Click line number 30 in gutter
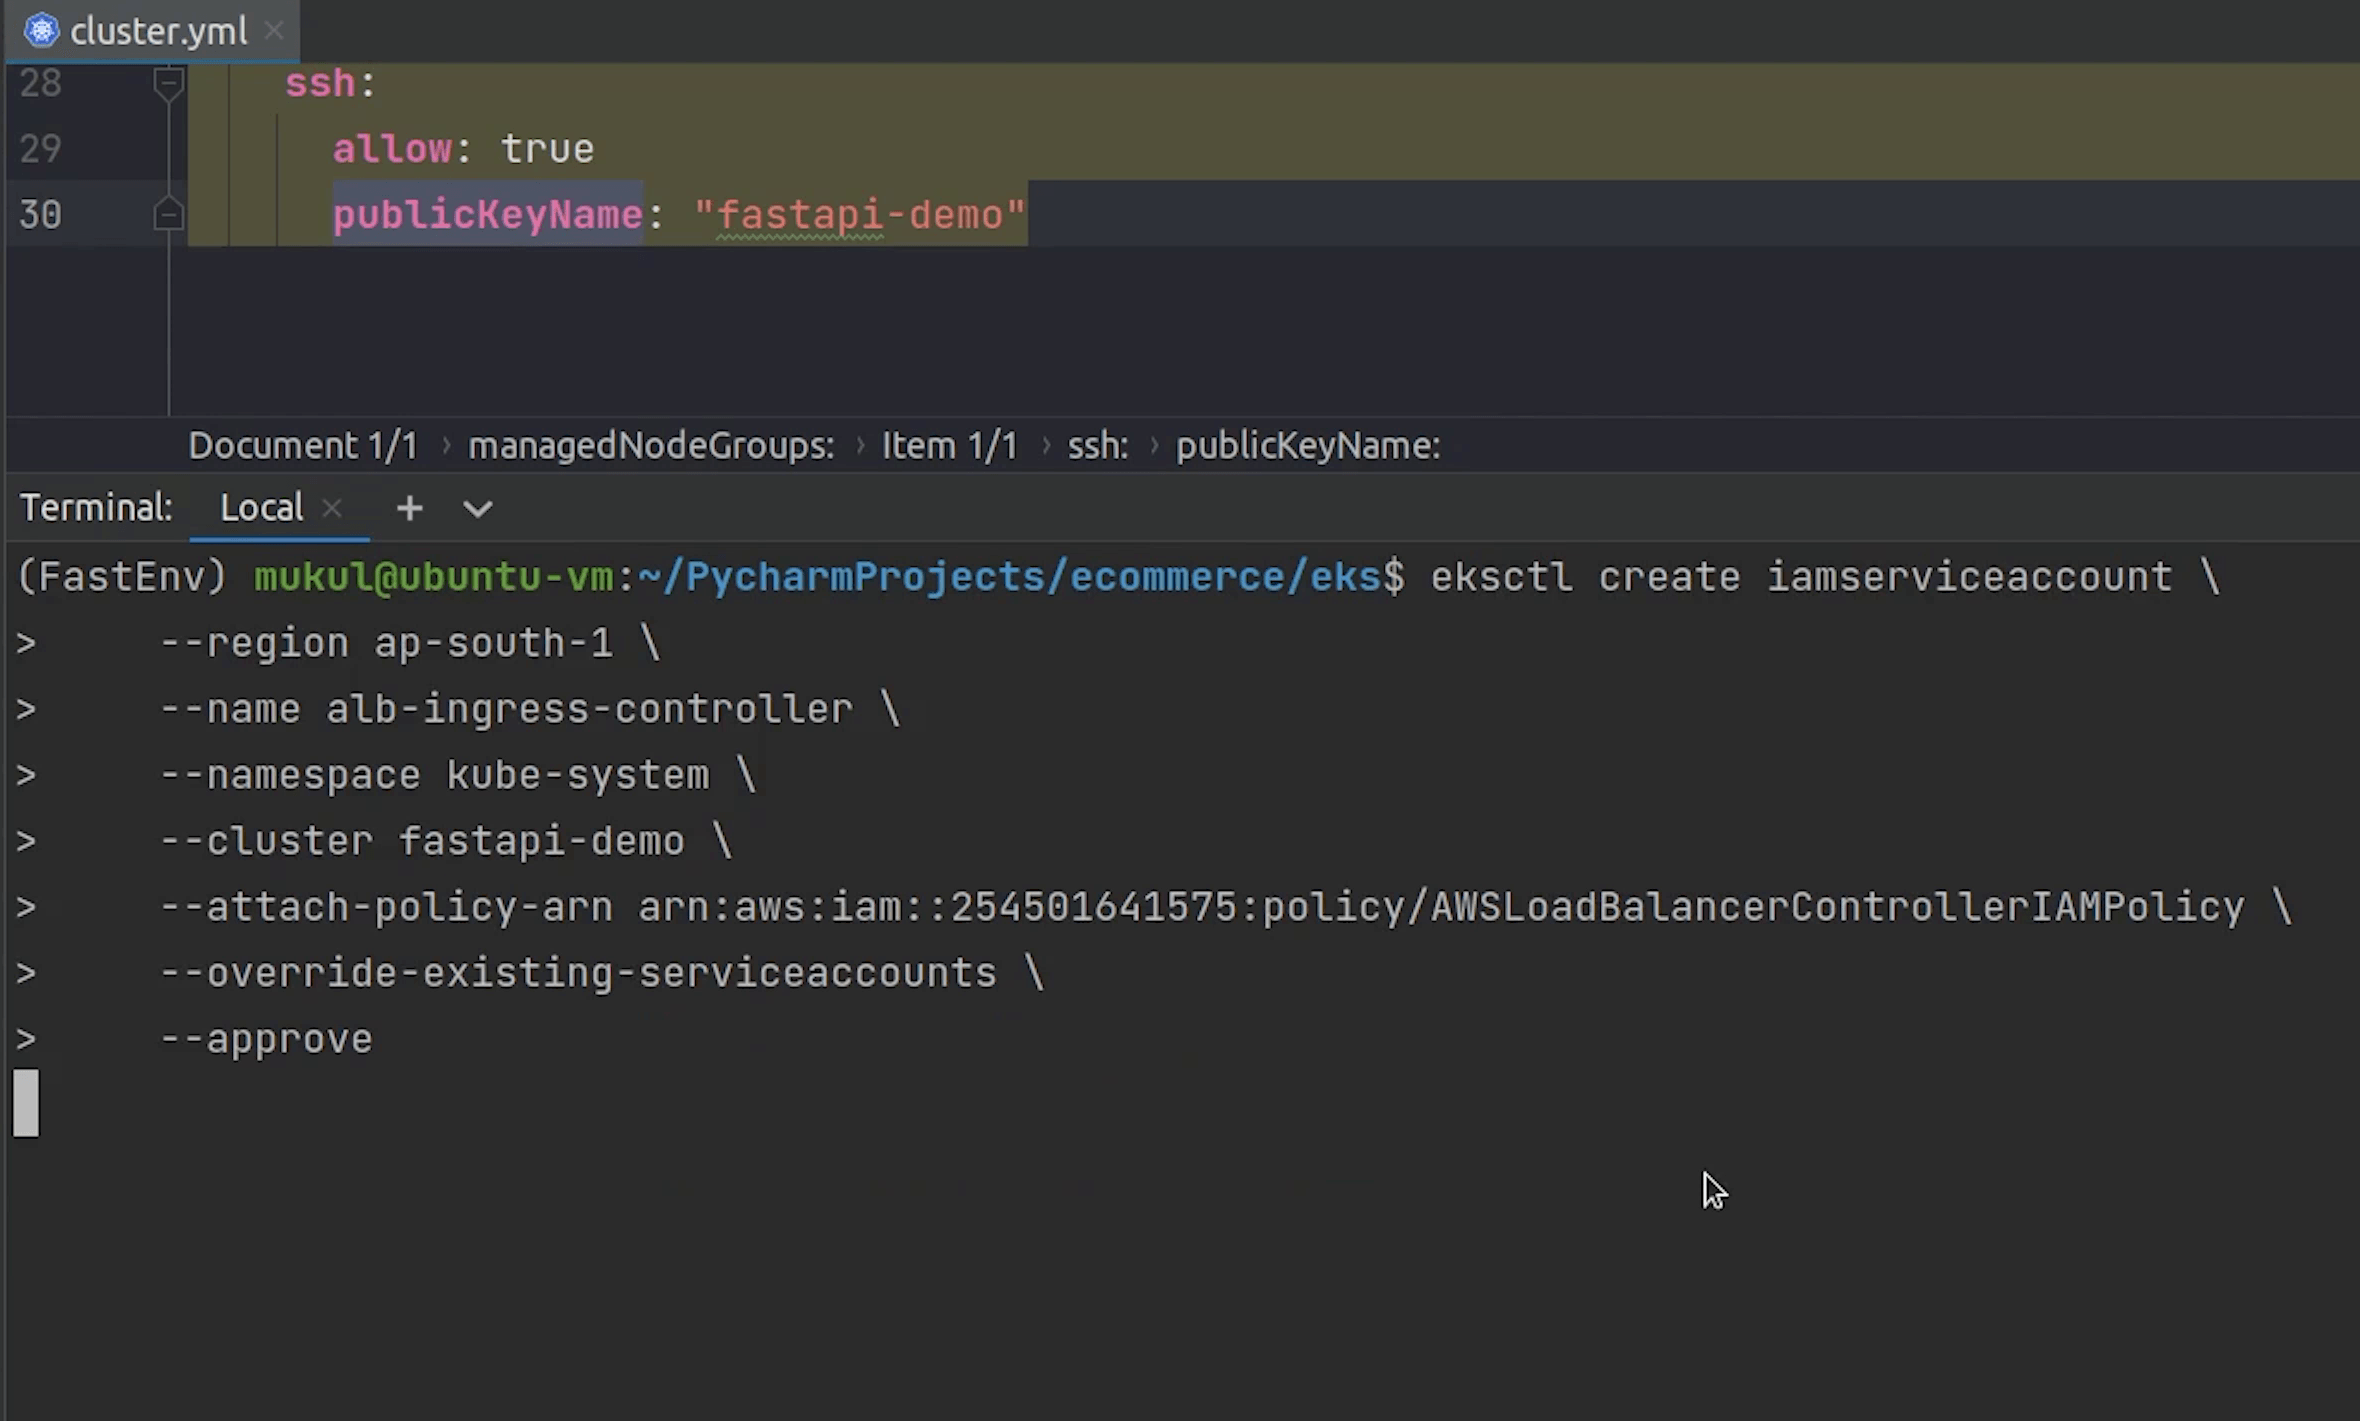Screen dimensions: 2360x1421 [41, 215]
